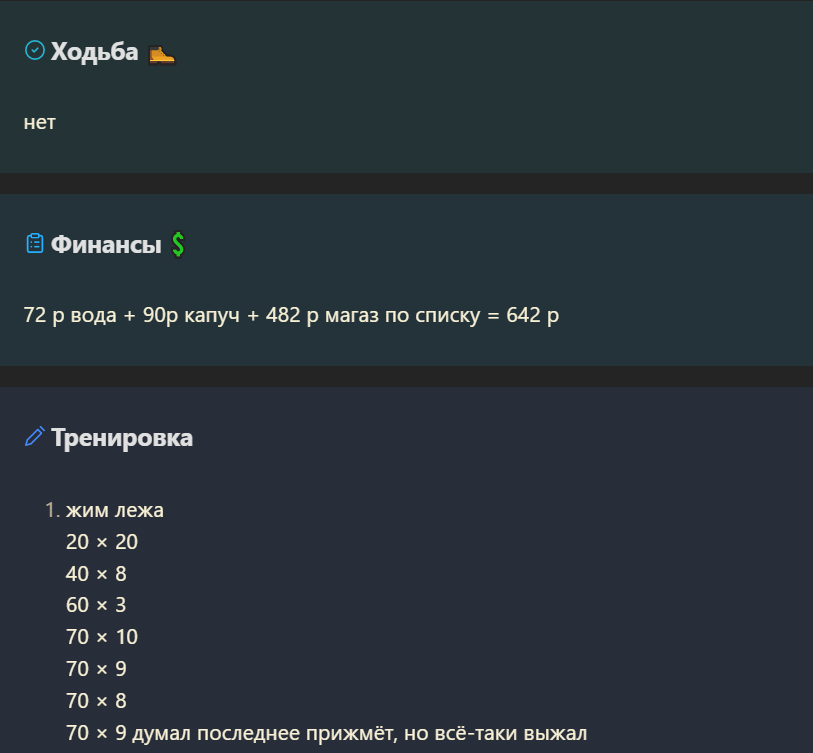Click the 'жим лежа' list item

point(115,510)
